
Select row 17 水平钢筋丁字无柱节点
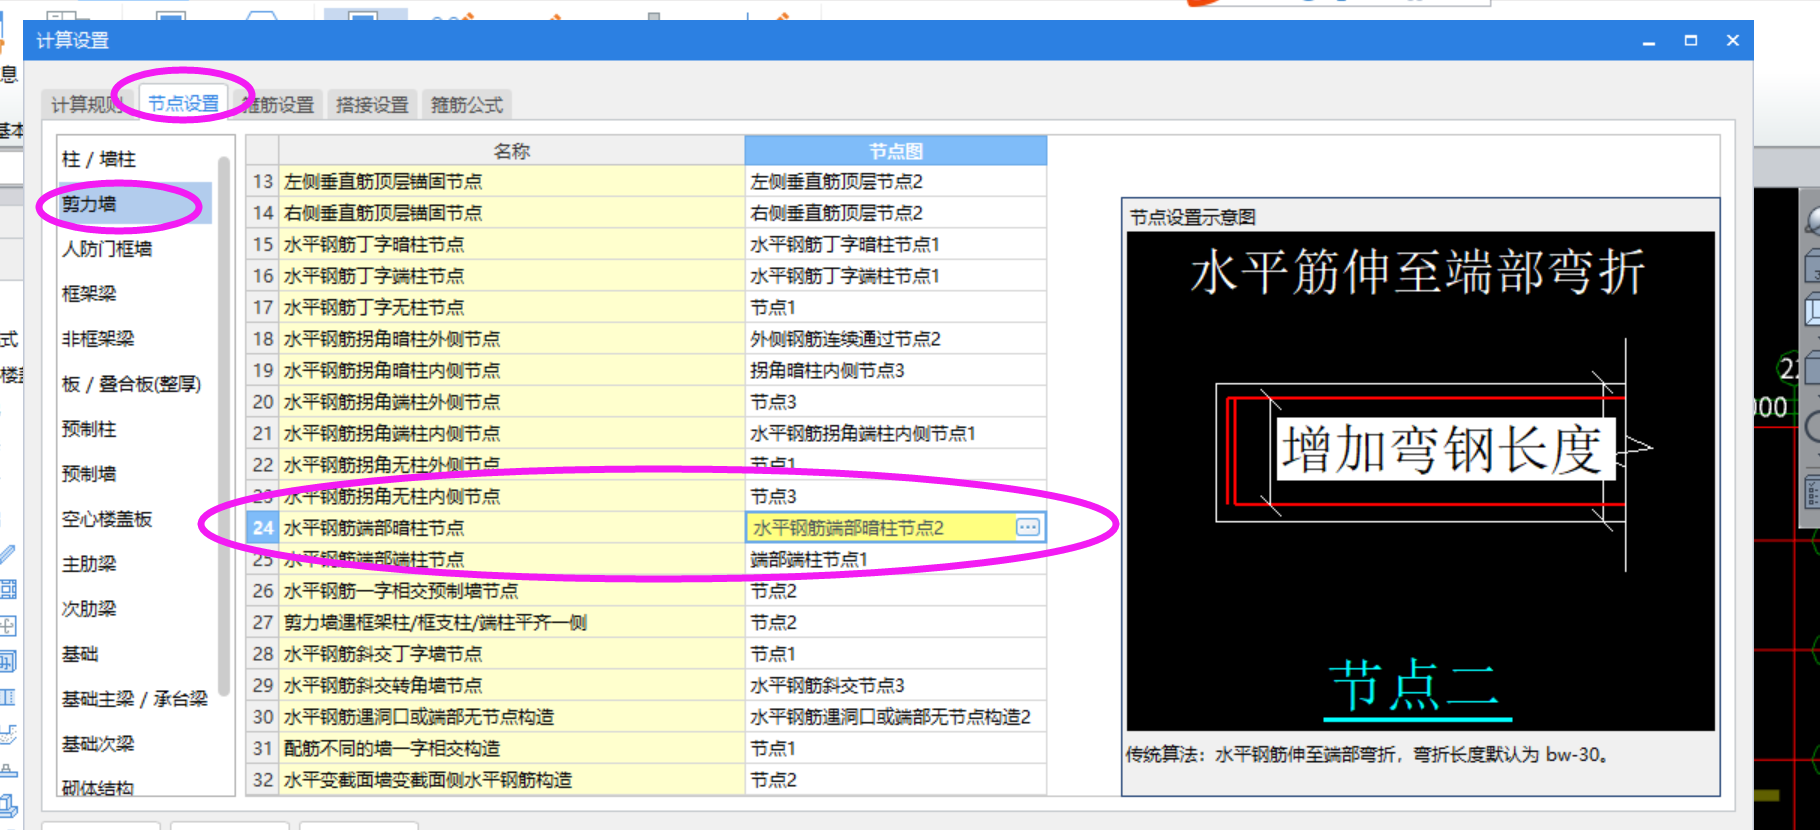(511, 307)
